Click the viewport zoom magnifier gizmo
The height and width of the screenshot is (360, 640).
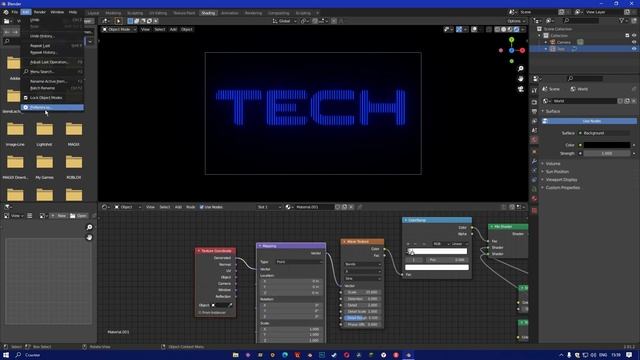[520, 69]
